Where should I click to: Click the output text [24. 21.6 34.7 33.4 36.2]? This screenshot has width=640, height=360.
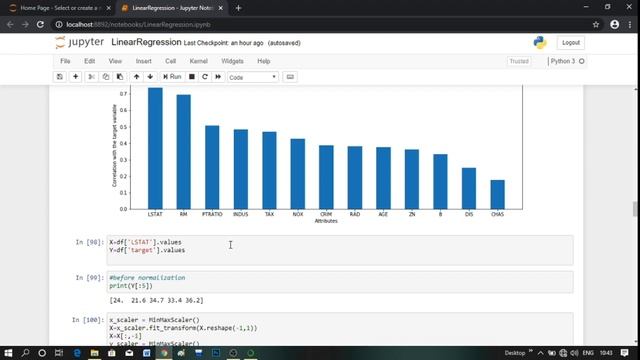tap(156, 300)
